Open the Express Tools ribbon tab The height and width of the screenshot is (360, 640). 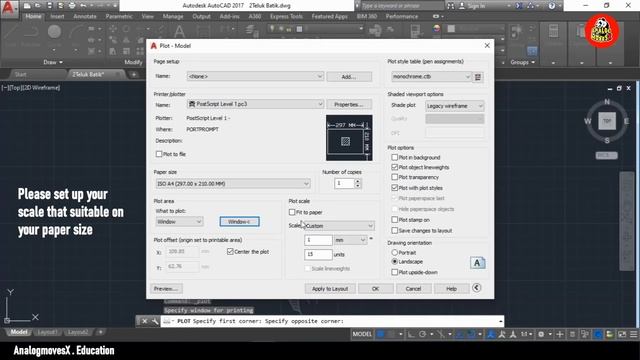pos(286,16)
